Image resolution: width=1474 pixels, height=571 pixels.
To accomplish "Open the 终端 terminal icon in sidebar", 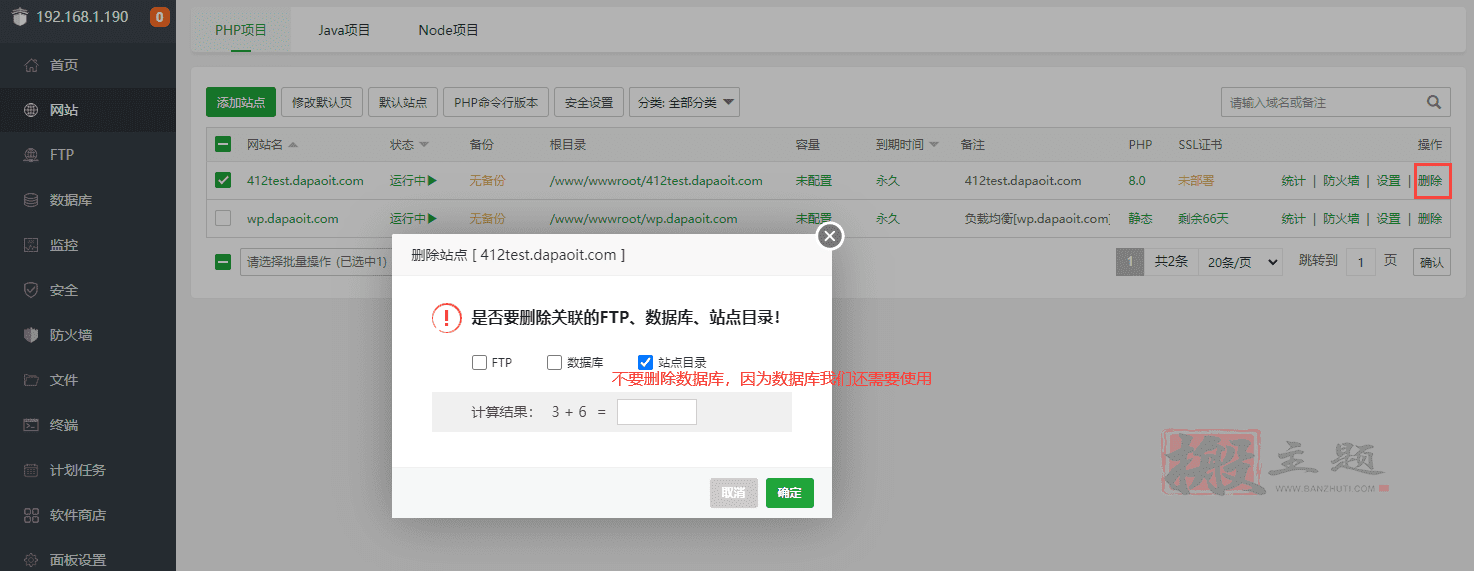I will [x=31, y=425].
